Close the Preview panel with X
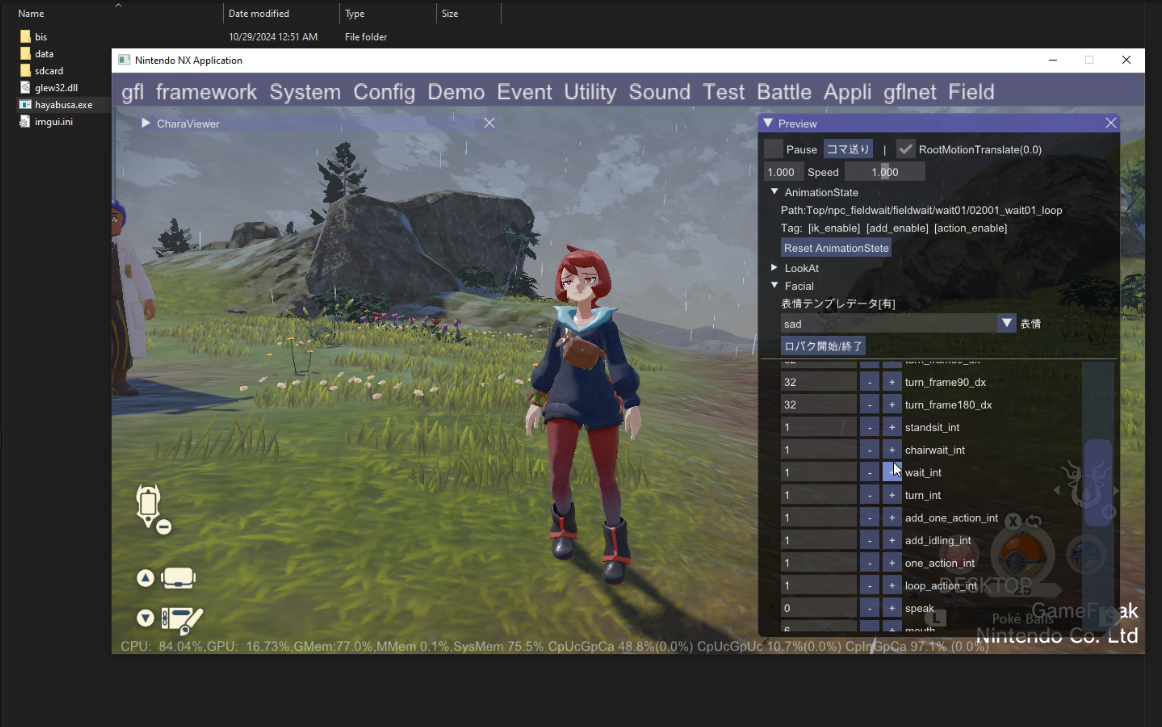1162x727 pixels. tap(1110, 123)
